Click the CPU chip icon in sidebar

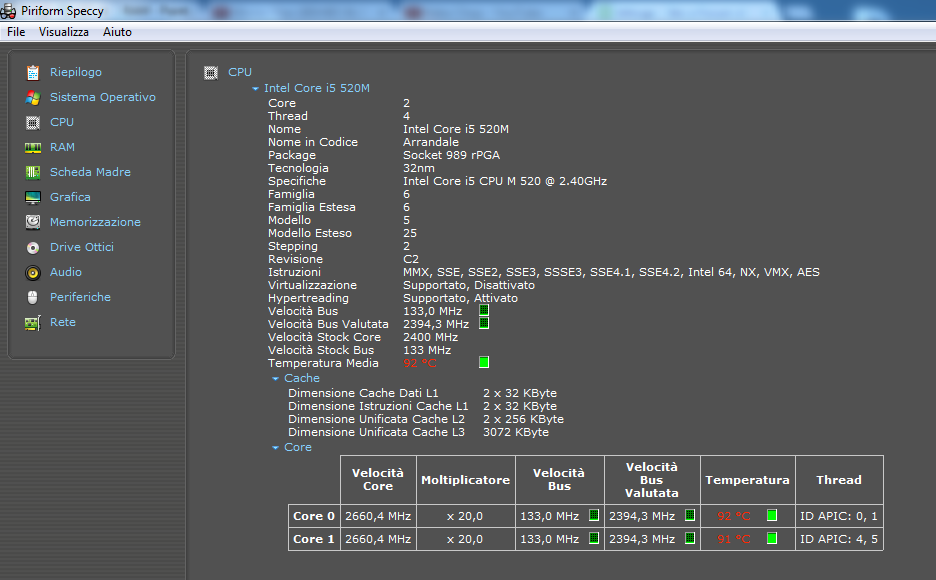33,122
